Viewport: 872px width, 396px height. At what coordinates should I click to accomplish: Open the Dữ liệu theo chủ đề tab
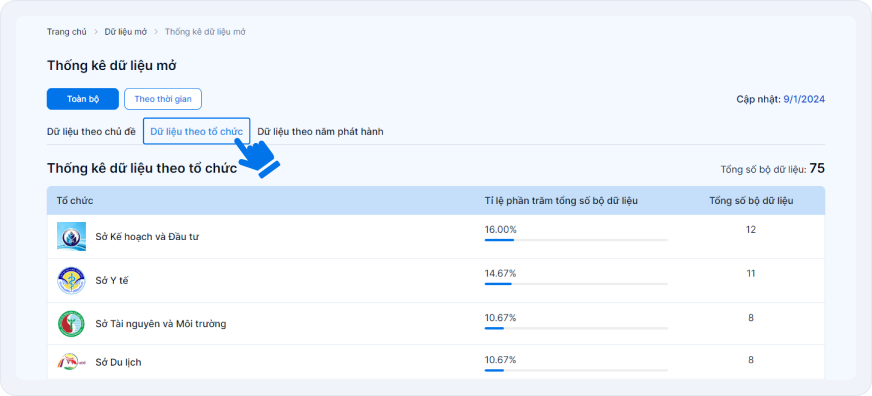(91, 132)
